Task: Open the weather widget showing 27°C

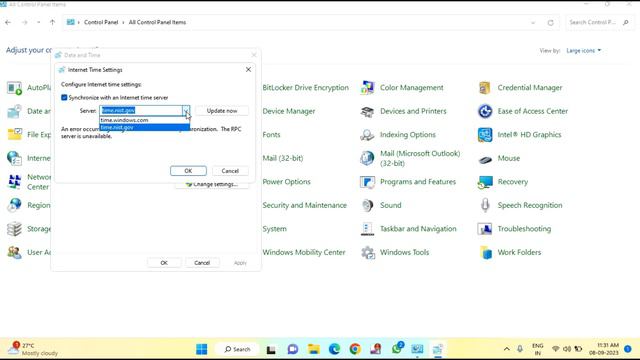Action: click(33, 349)
